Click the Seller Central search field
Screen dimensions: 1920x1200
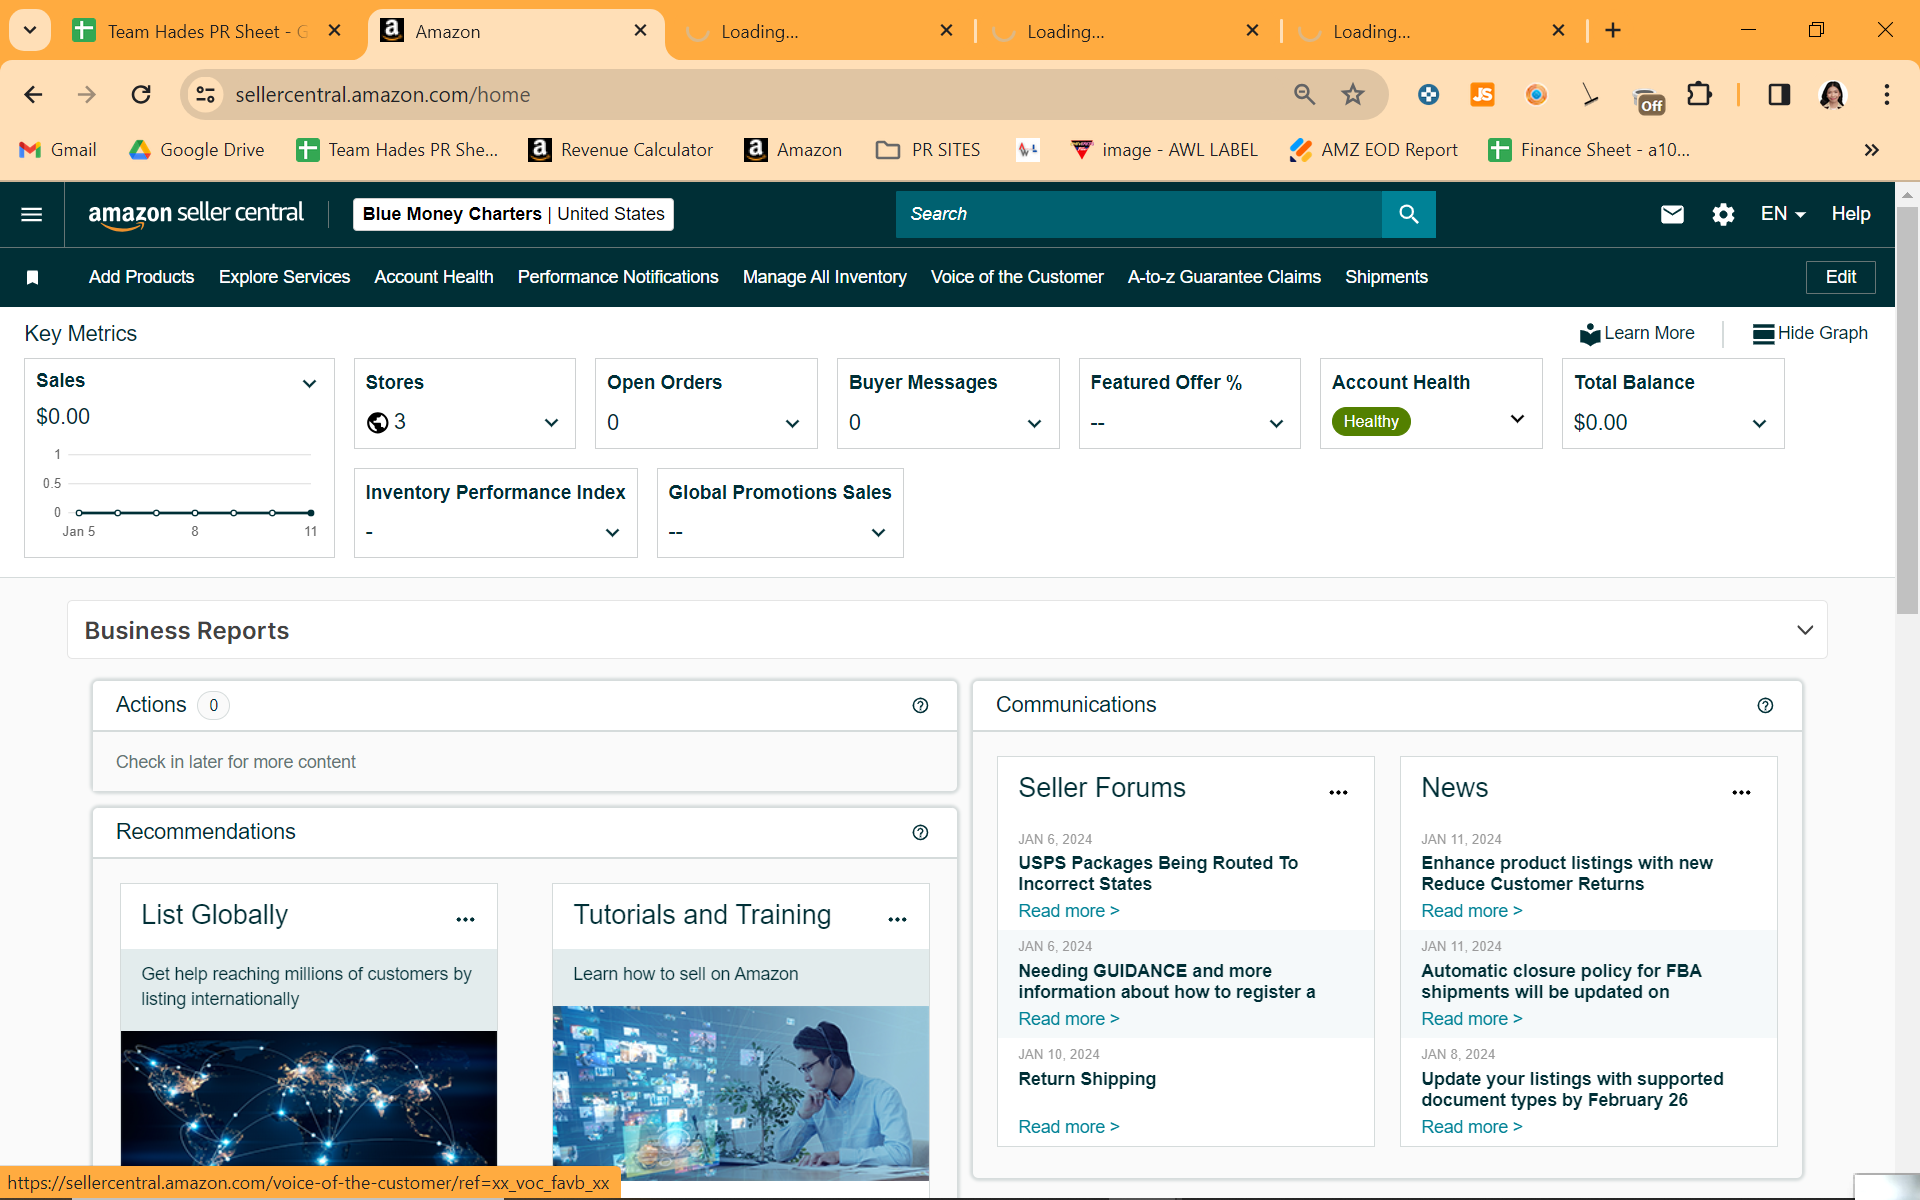coord(1139,214)
